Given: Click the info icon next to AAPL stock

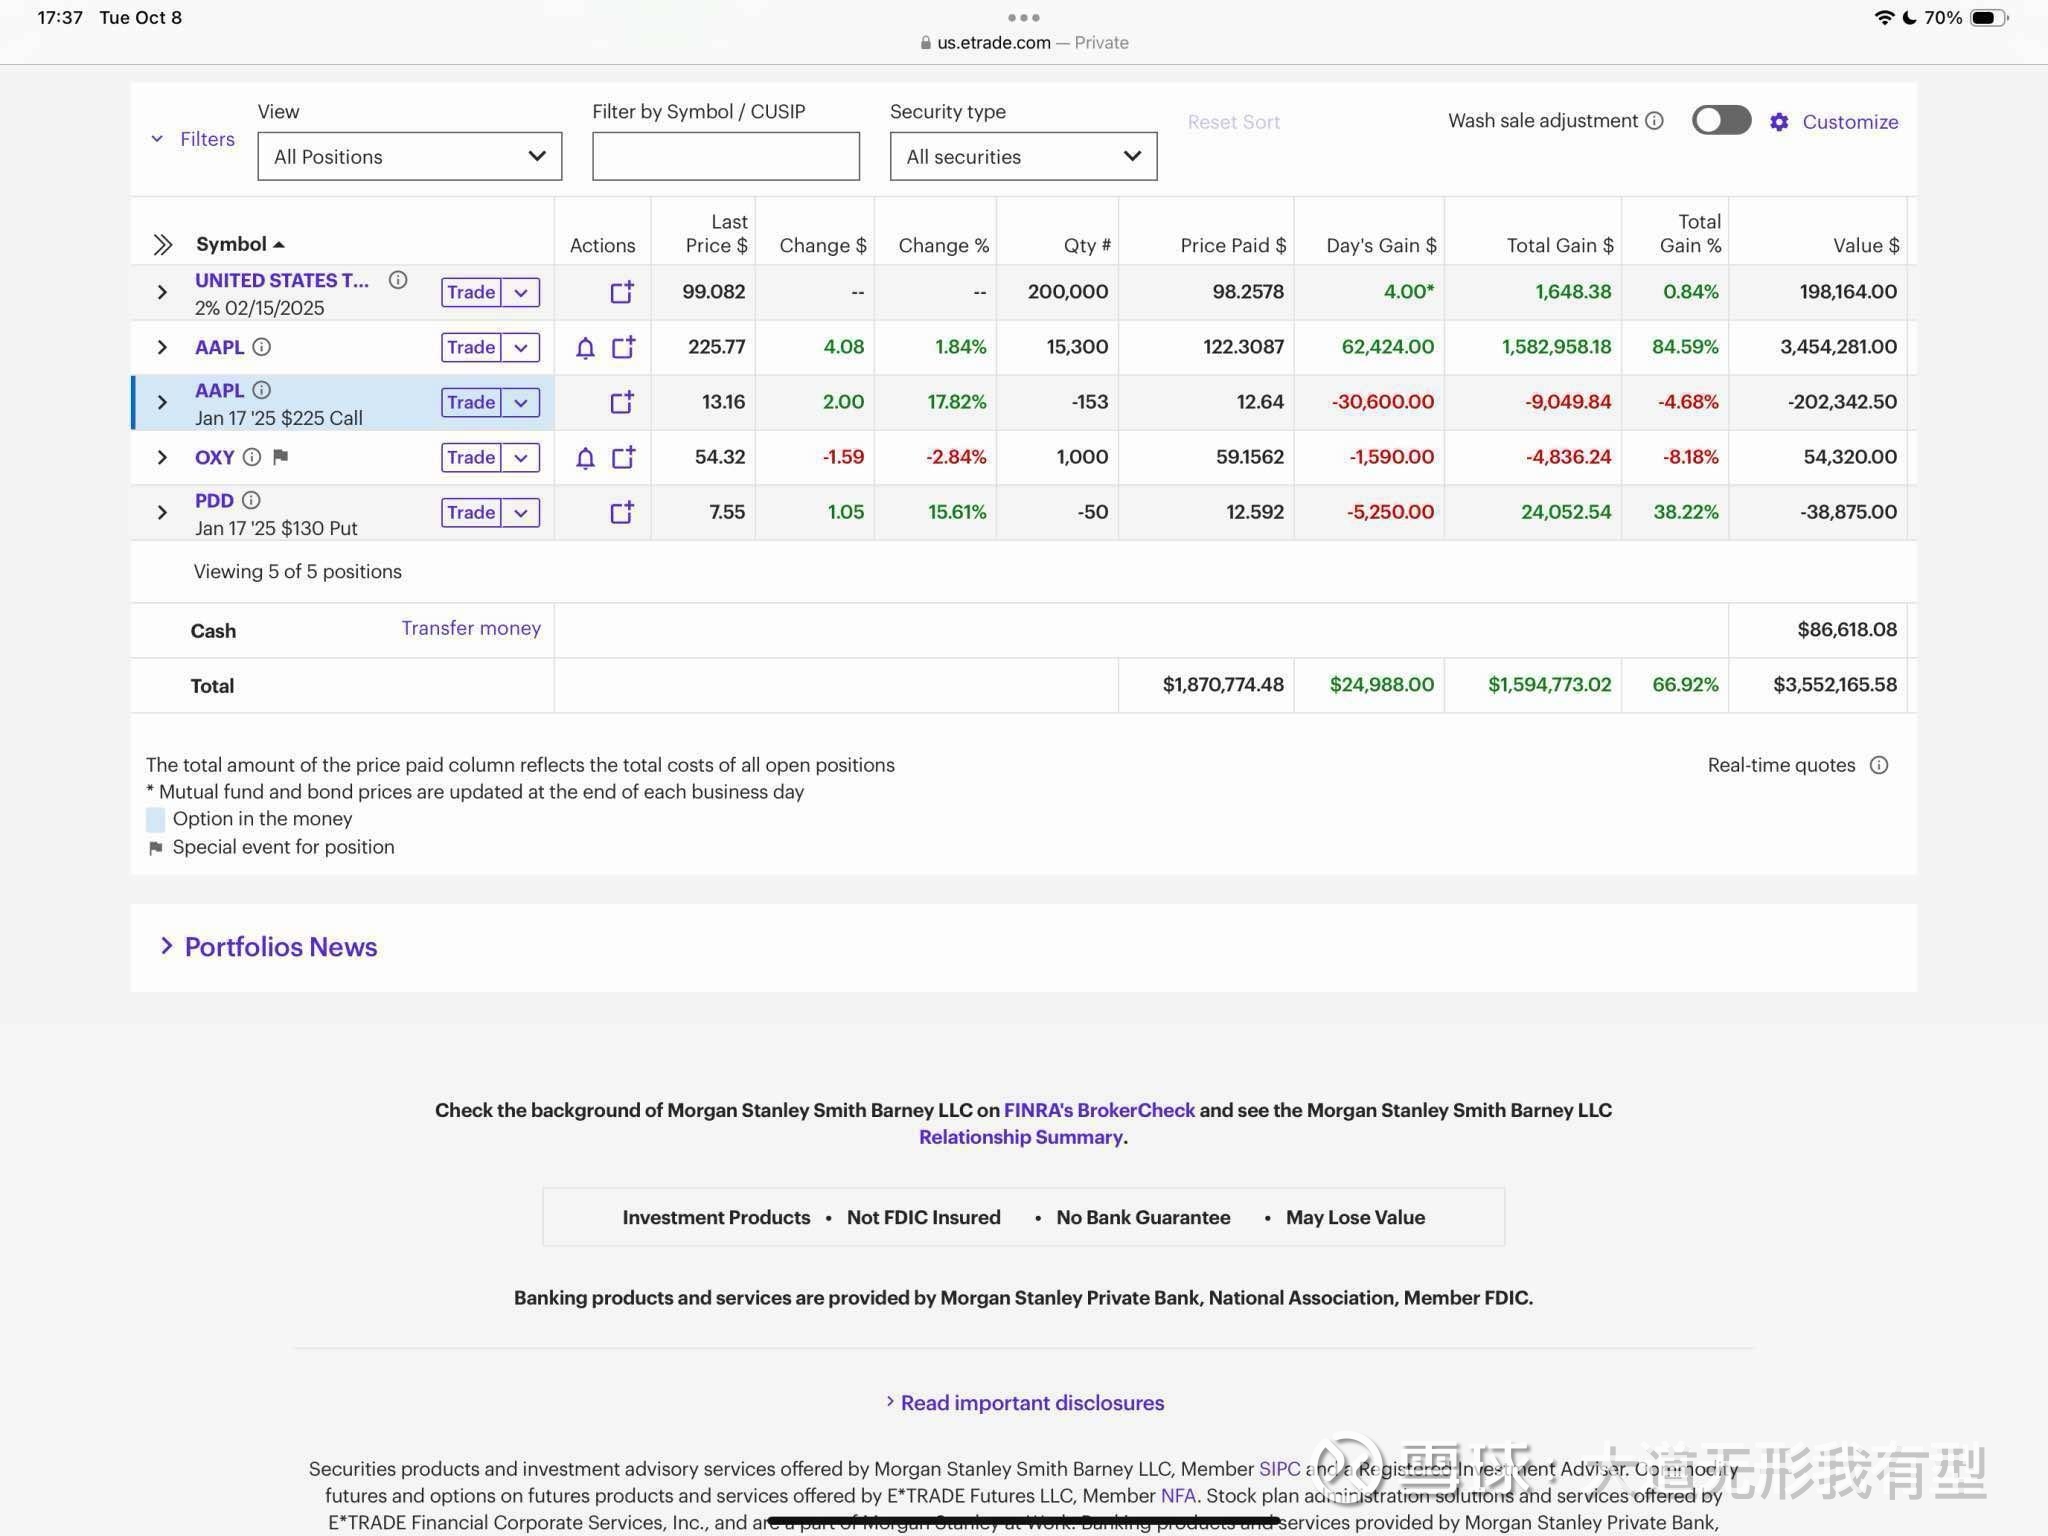Looking at the screenshot, I should (261, 347).
